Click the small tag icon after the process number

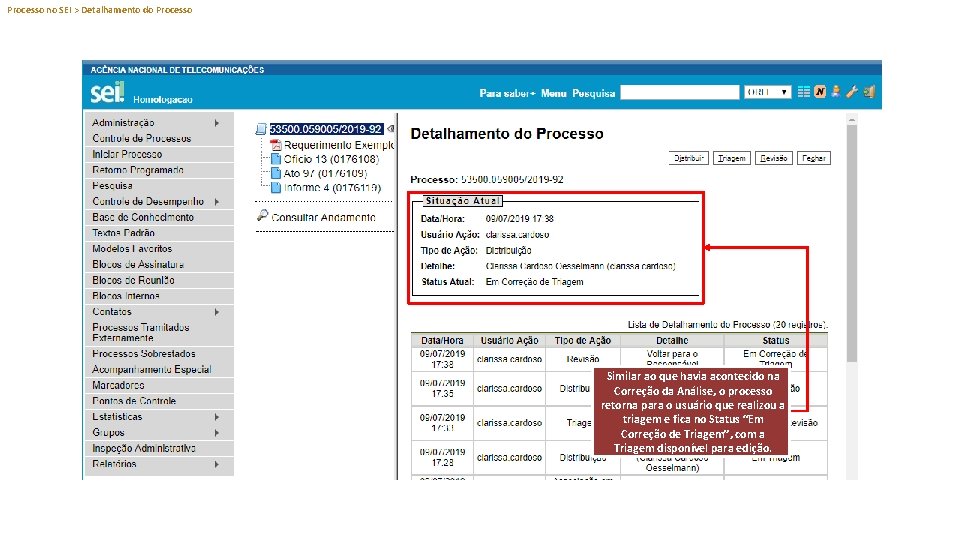(x=390, y=129)
